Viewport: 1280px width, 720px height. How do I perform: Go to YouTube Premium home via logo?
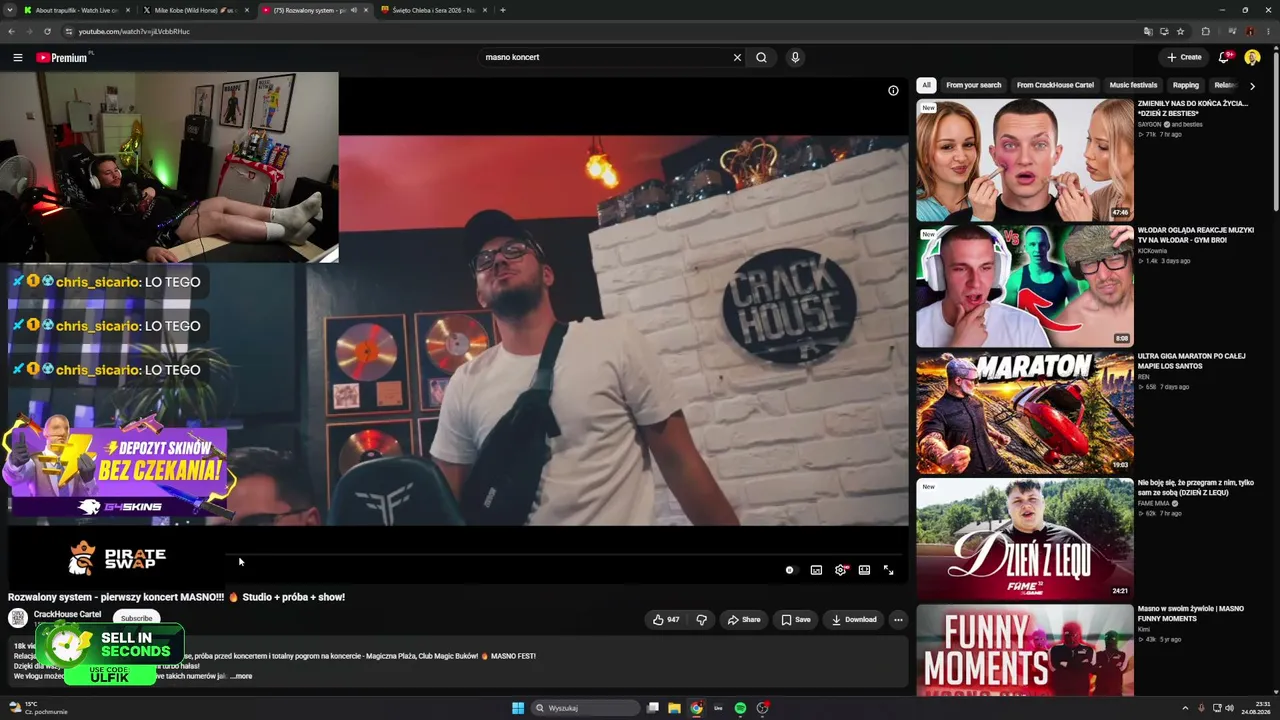coord(62,57)
